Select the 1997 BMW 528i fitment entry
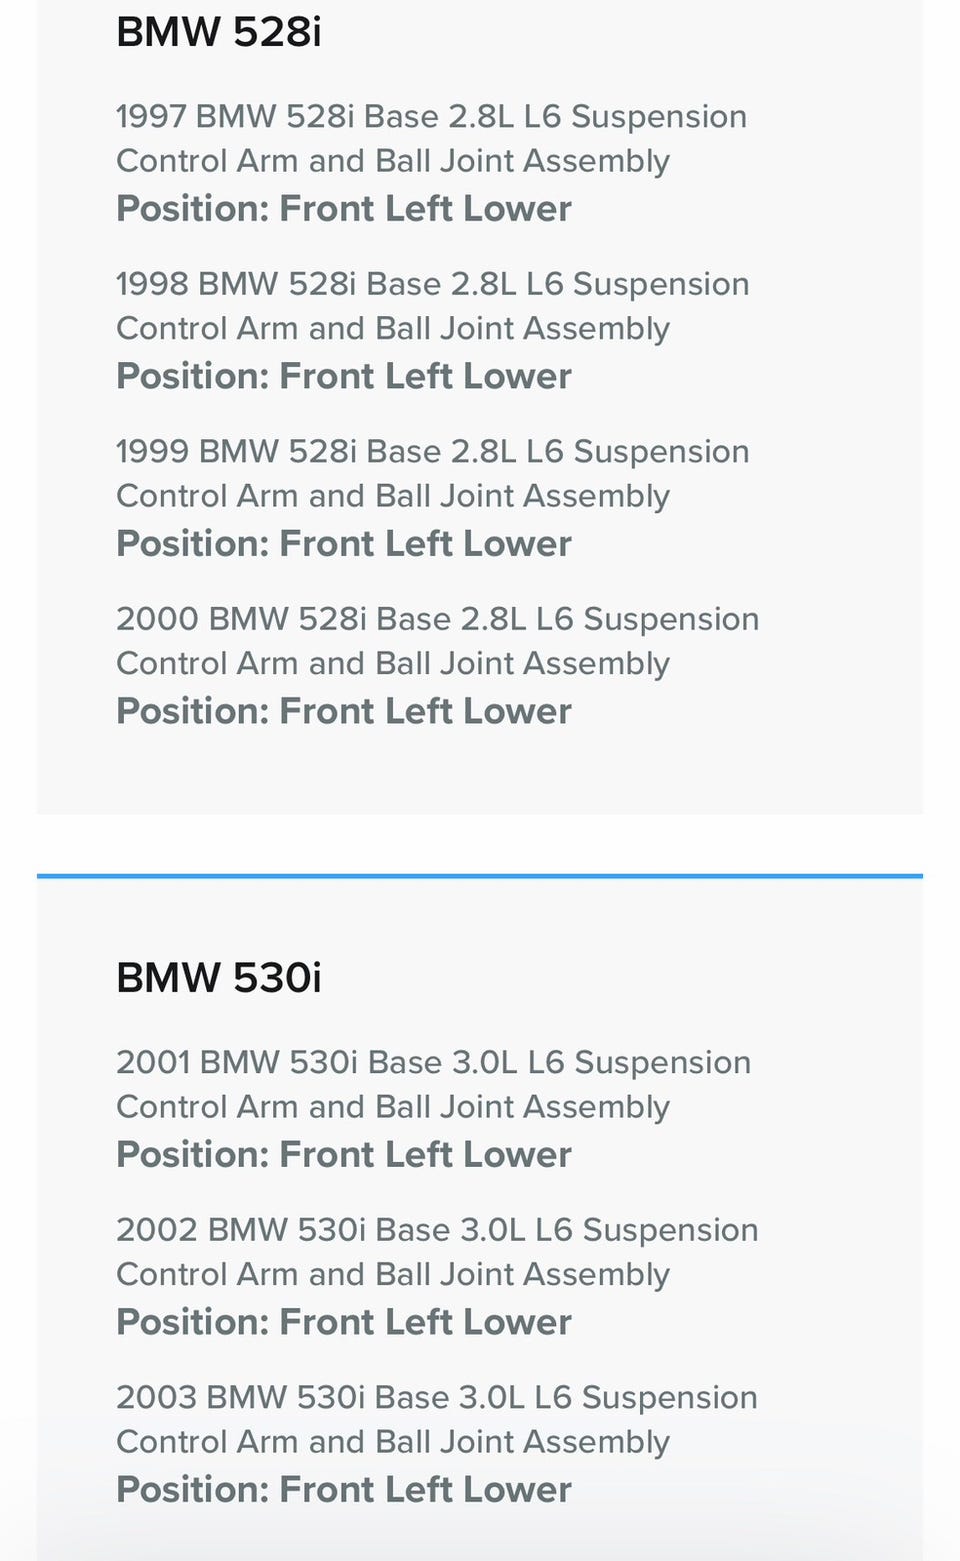Viewport: 960px width, 1561px height. pos(431,117)
